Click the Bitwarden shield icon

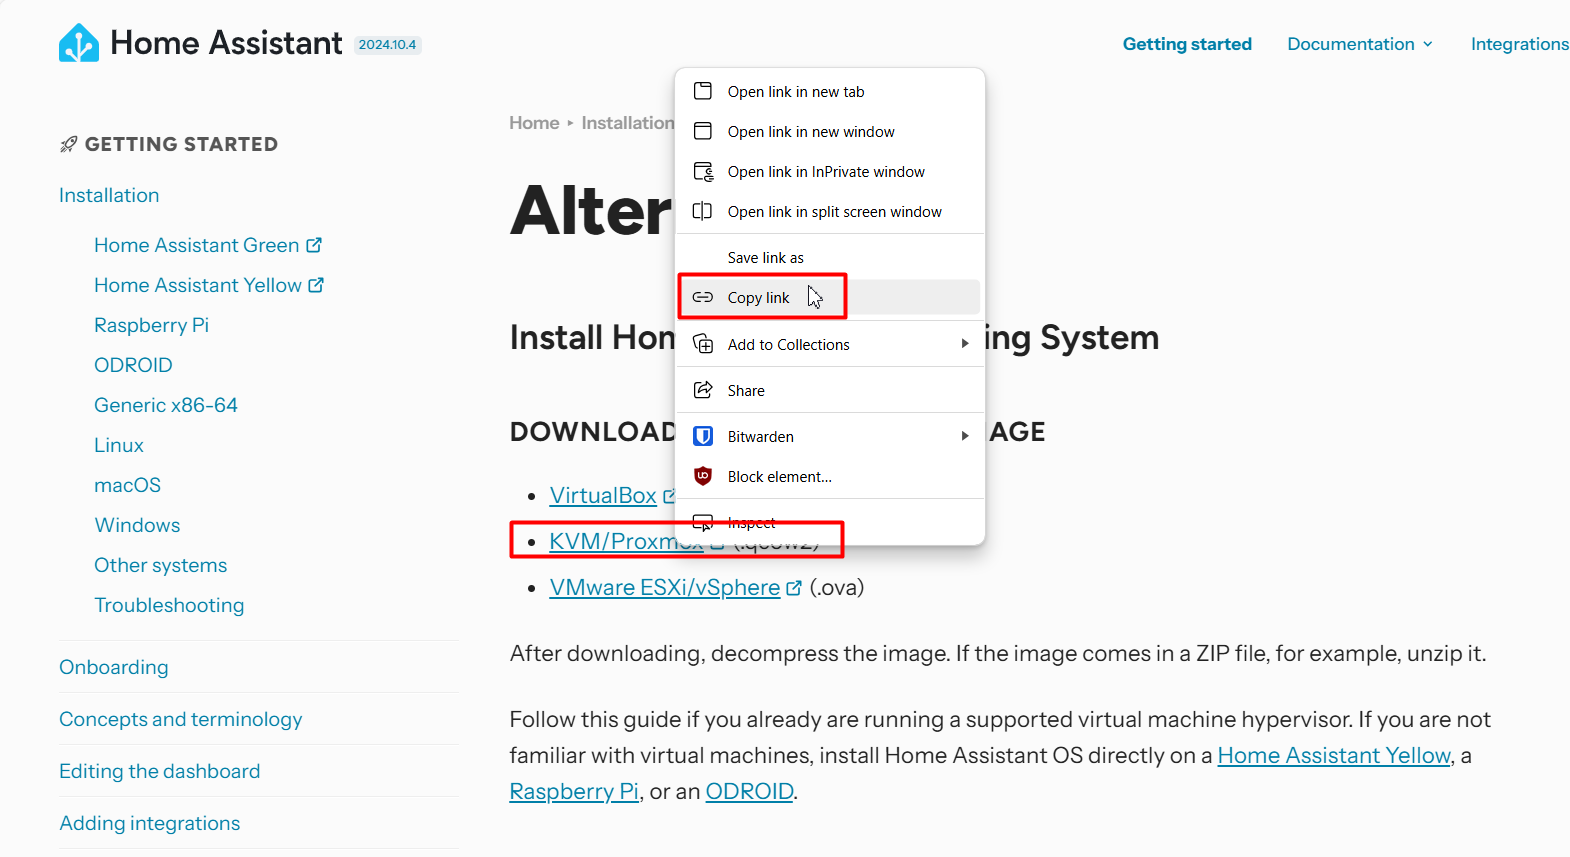click(703, 436)
